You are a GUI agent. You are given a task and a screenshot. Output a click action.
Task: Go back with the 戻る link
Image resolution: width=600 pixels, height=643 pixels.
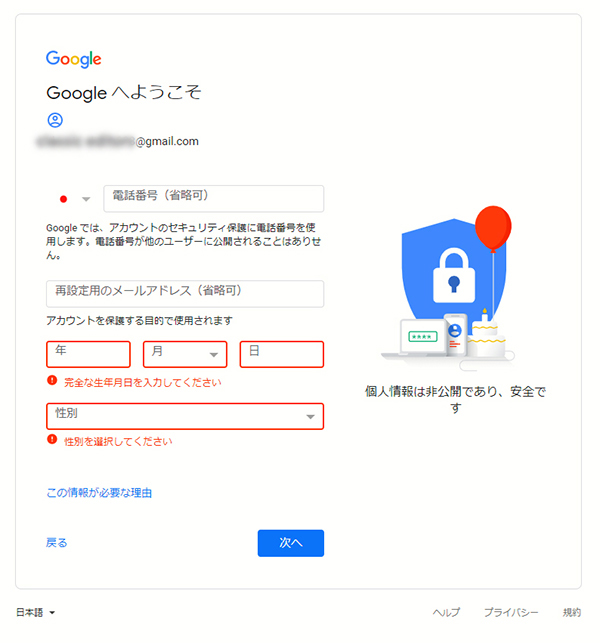tap(57, 543)
